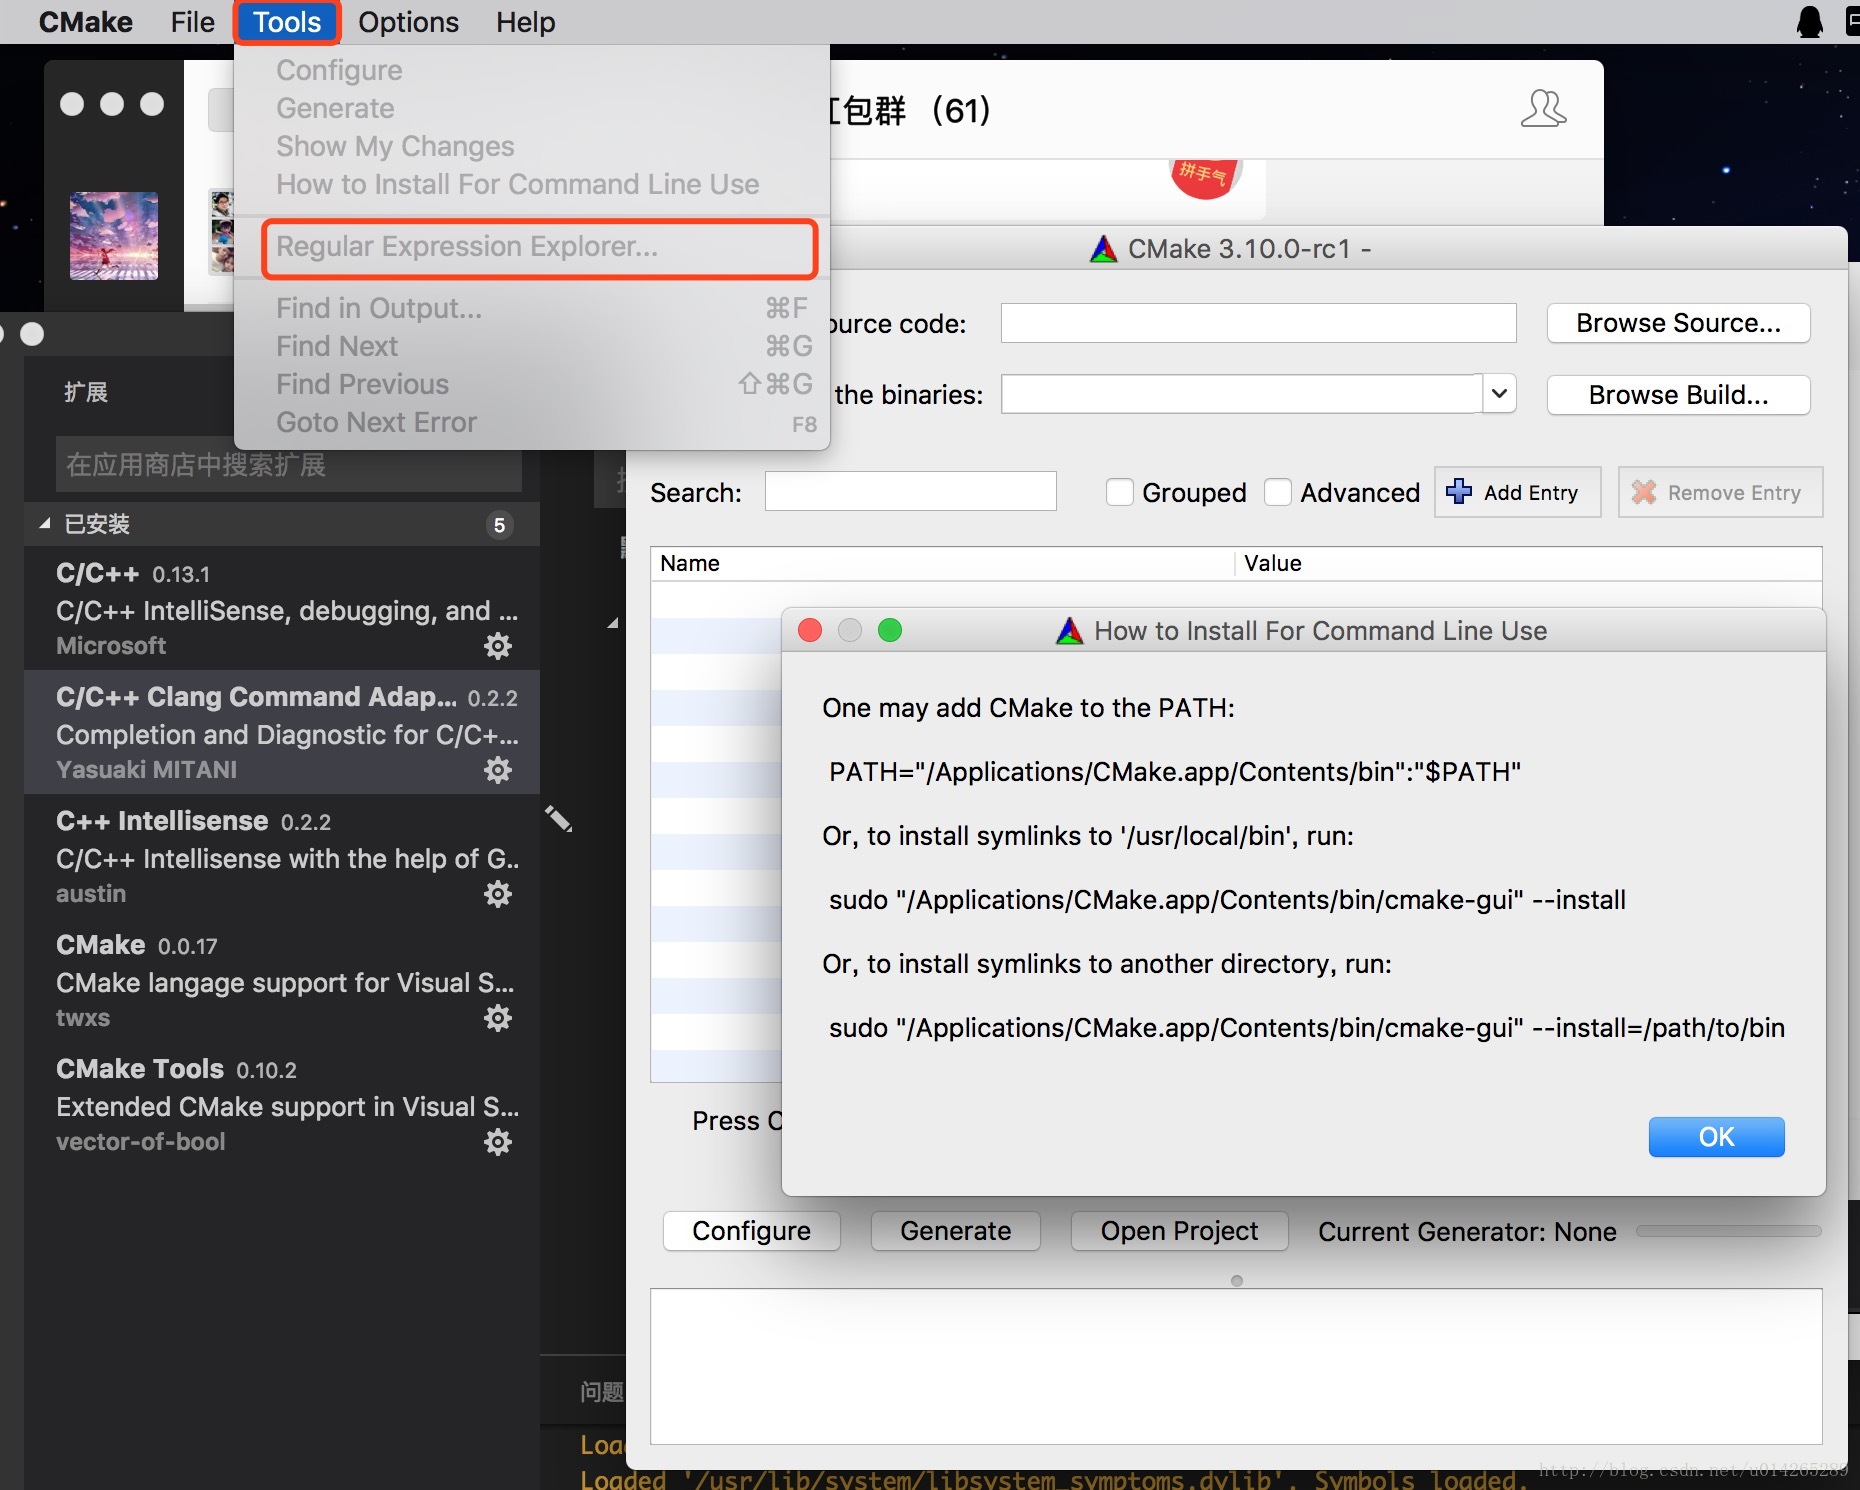Open settings gear for C/C++ extension
The image size is (1860, 1490).
(498, 646)
